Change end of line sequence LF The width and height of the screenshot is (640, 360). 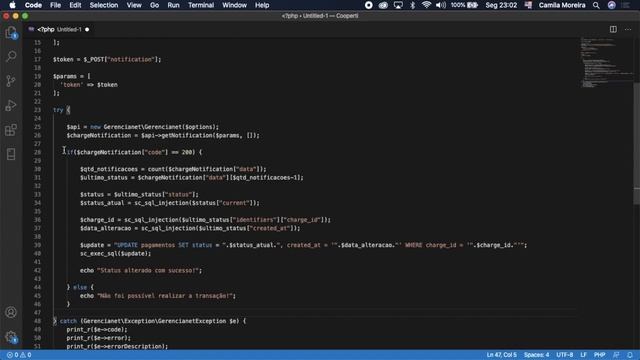point(583,355)
